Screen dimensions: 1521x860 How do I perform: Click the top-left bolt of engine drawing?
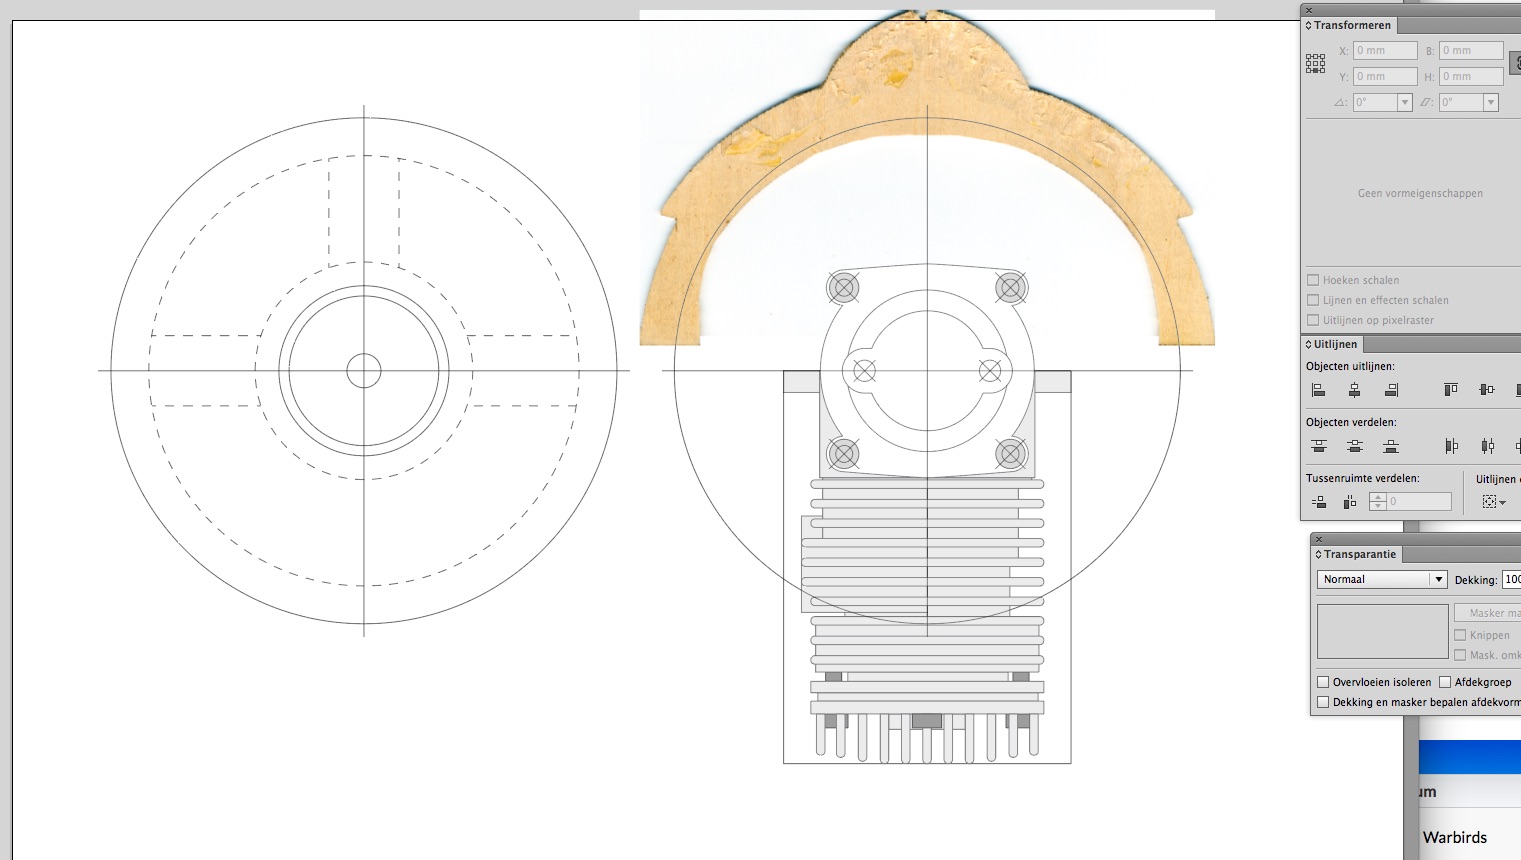844,288
